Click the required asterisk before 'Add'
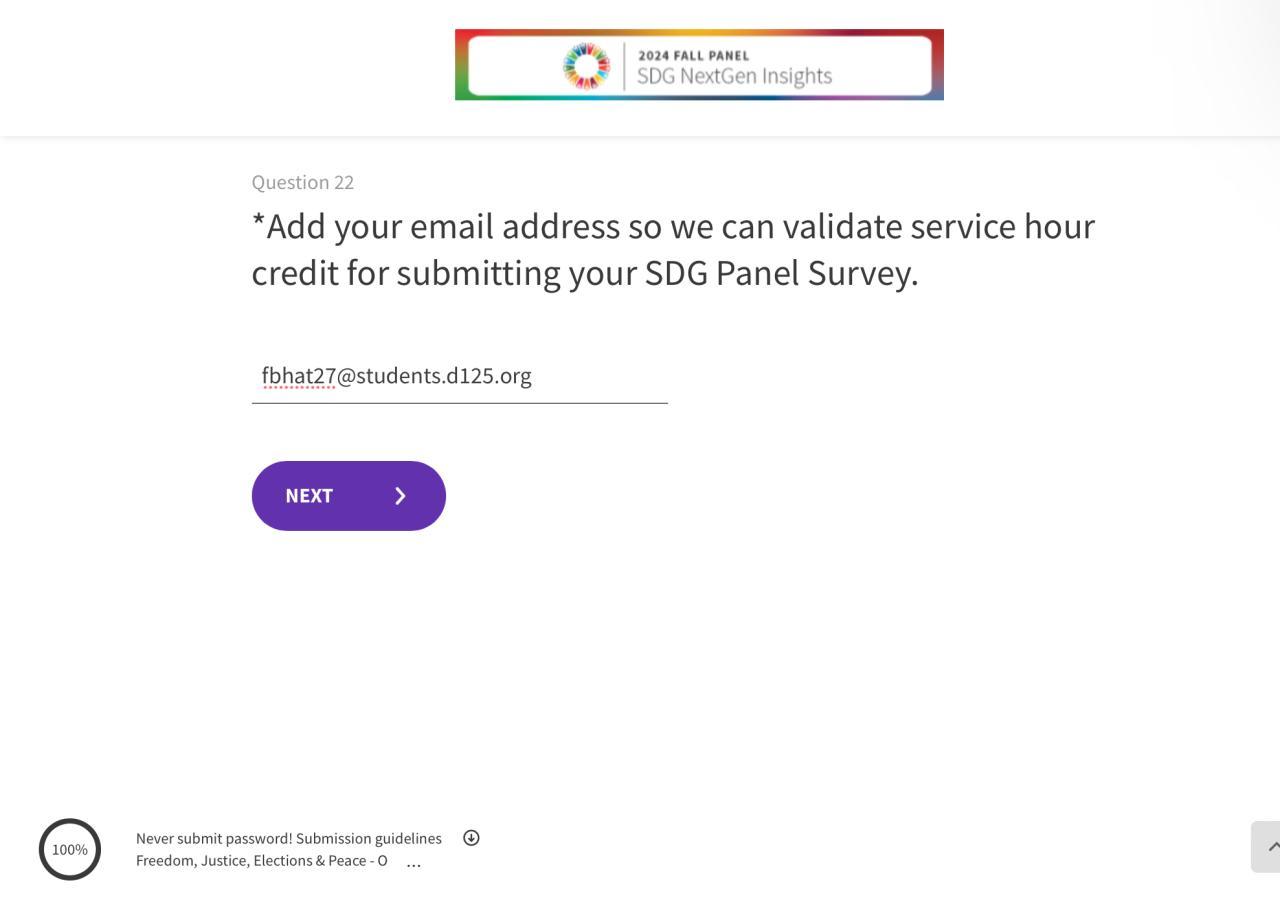Screen dimensions: 1280x909 click(258, 223)
